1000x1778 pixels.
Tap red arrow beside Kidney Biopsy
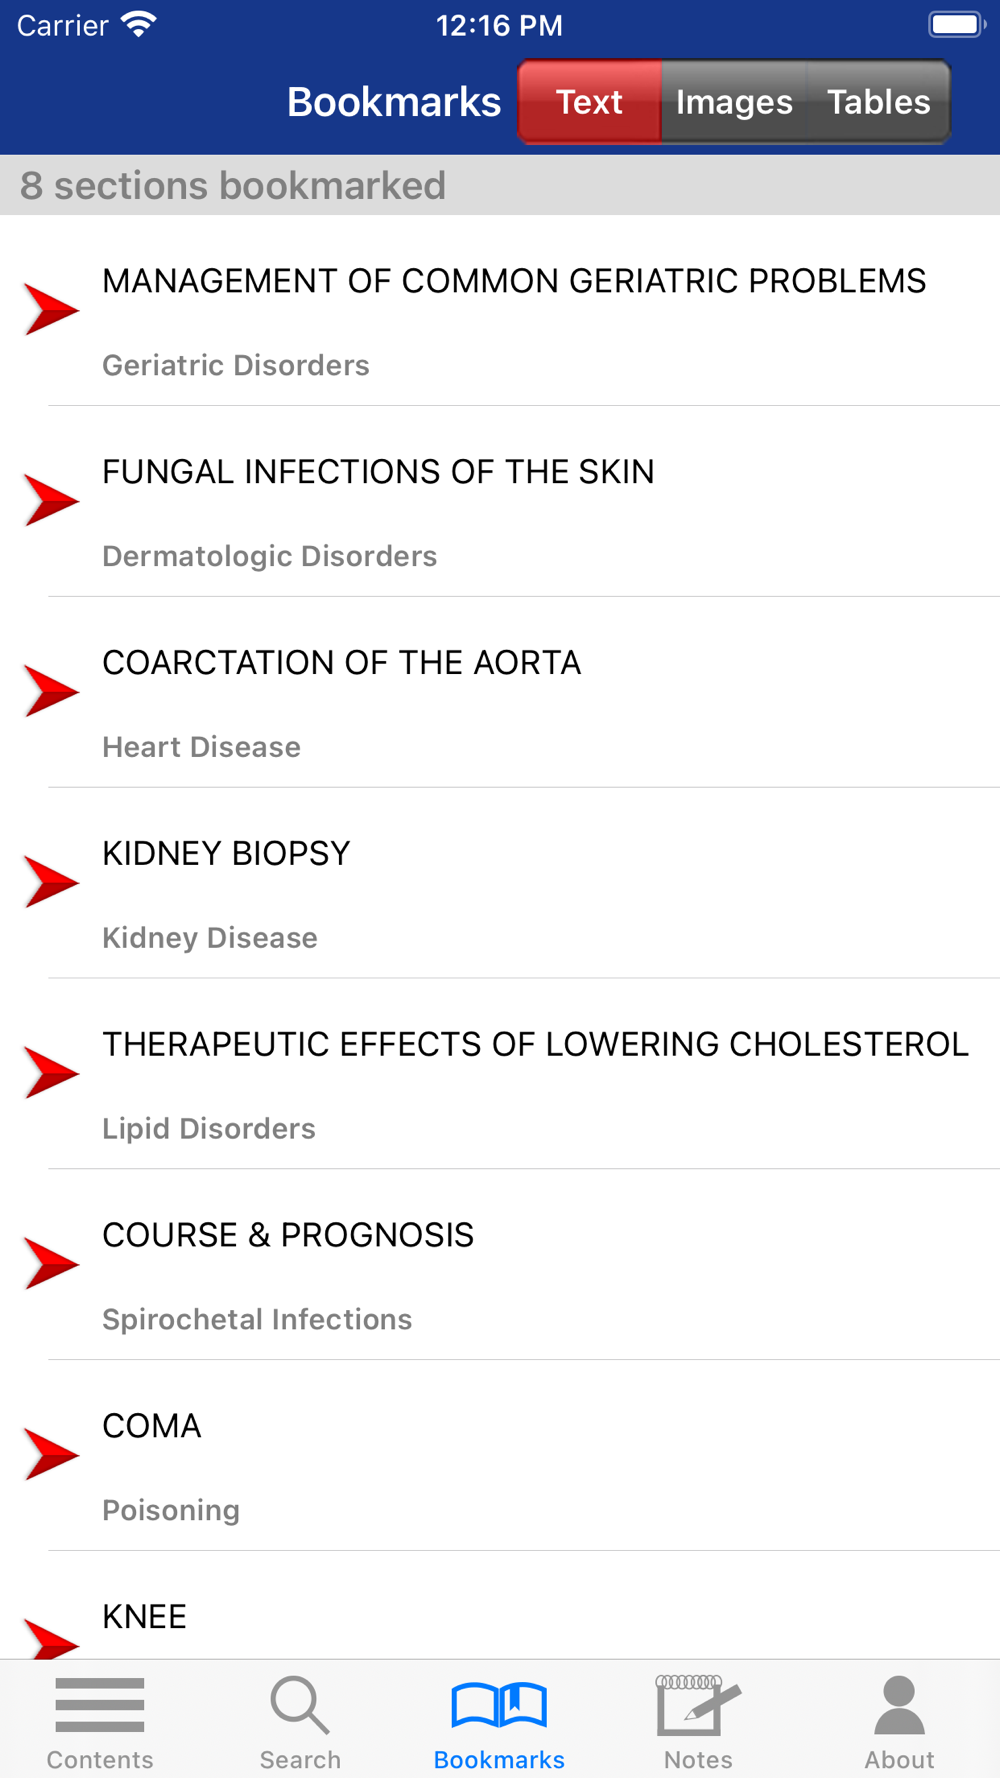click(51, 882)
